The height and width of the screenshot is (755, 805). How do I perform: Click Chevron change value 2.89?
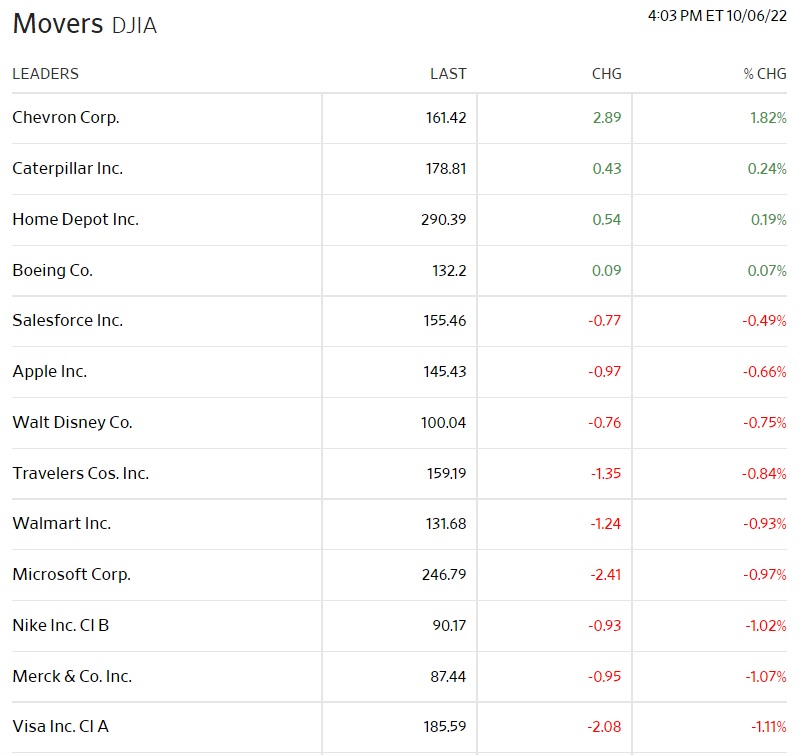[607, 118]
